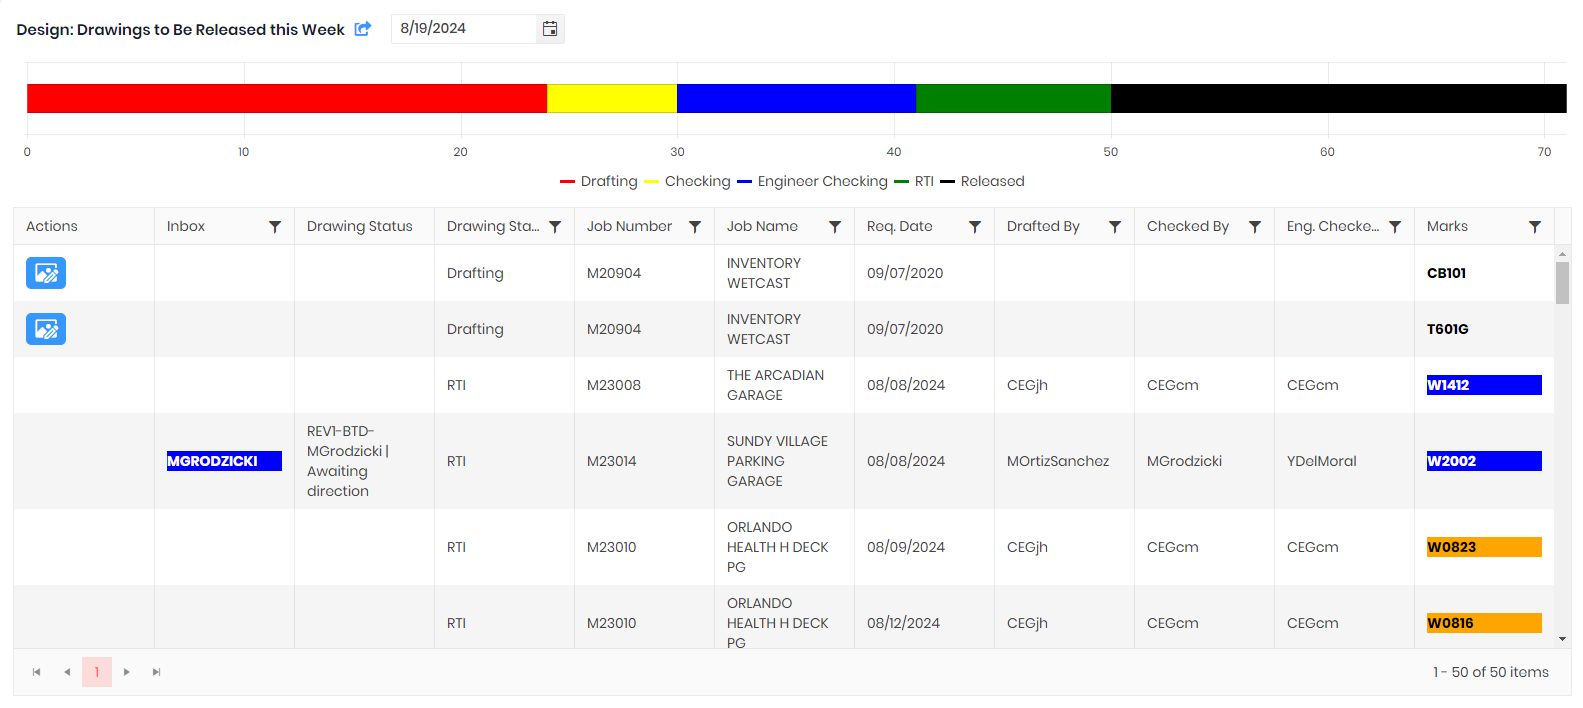Open the image action for mark T601G
1583x708 pixels.
coord(46,329)
